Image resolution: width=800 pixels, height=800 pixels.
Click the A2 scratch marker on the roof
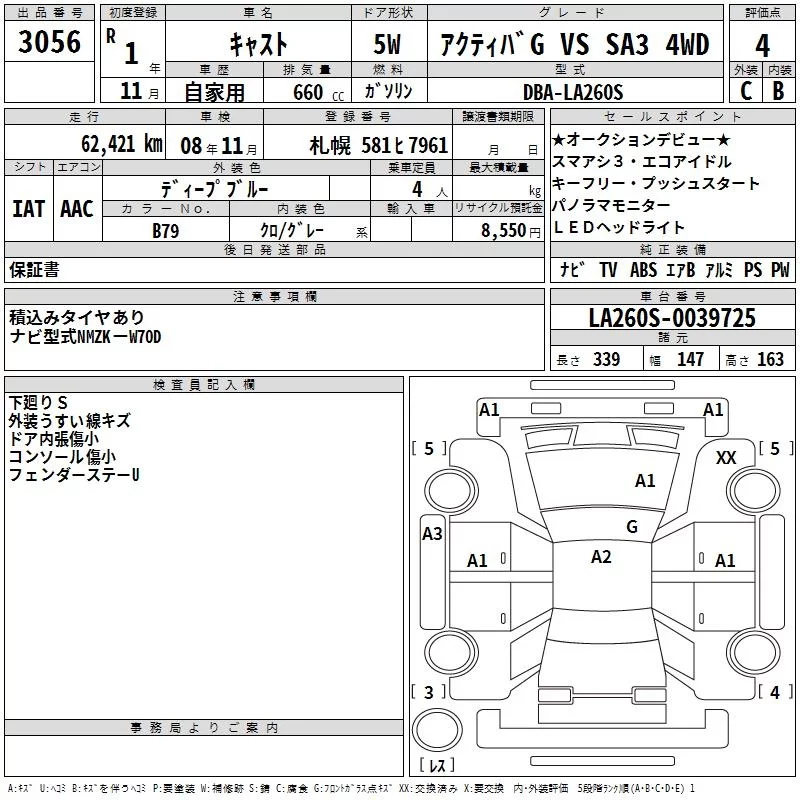[601, 557]
